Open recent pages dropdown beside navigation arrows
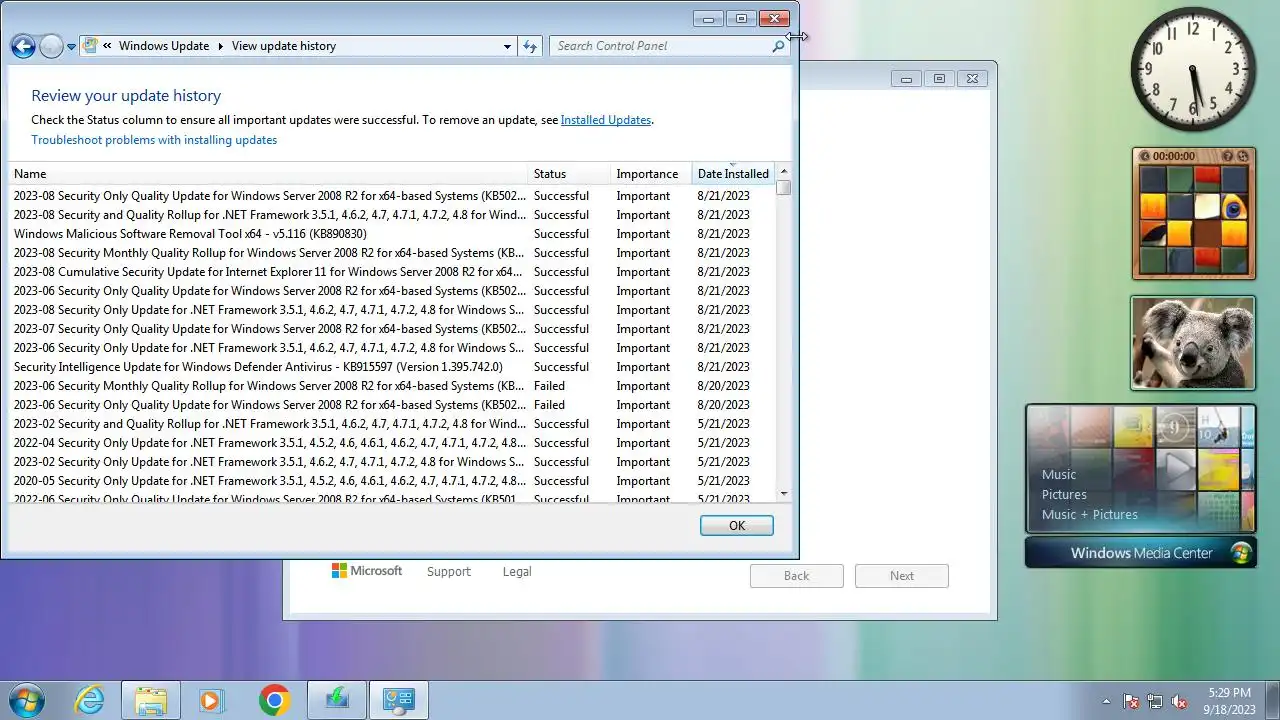This screenshot has width=1280, height=720. click(x=72, y=47)
